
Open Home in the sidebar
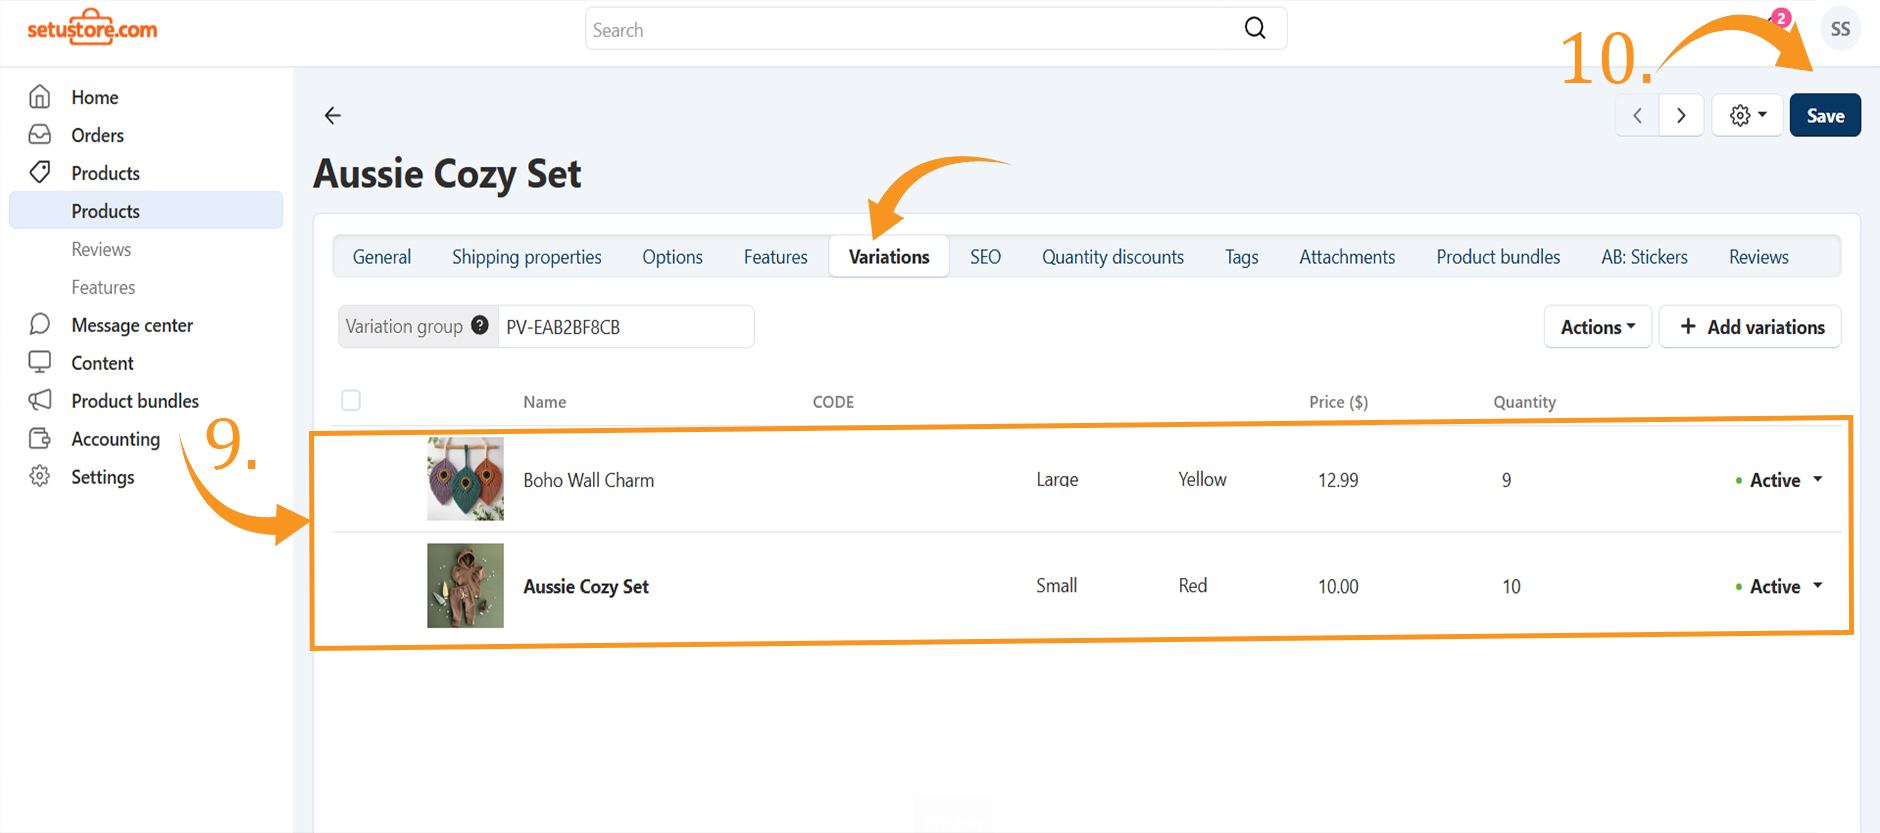click(95, 97)
